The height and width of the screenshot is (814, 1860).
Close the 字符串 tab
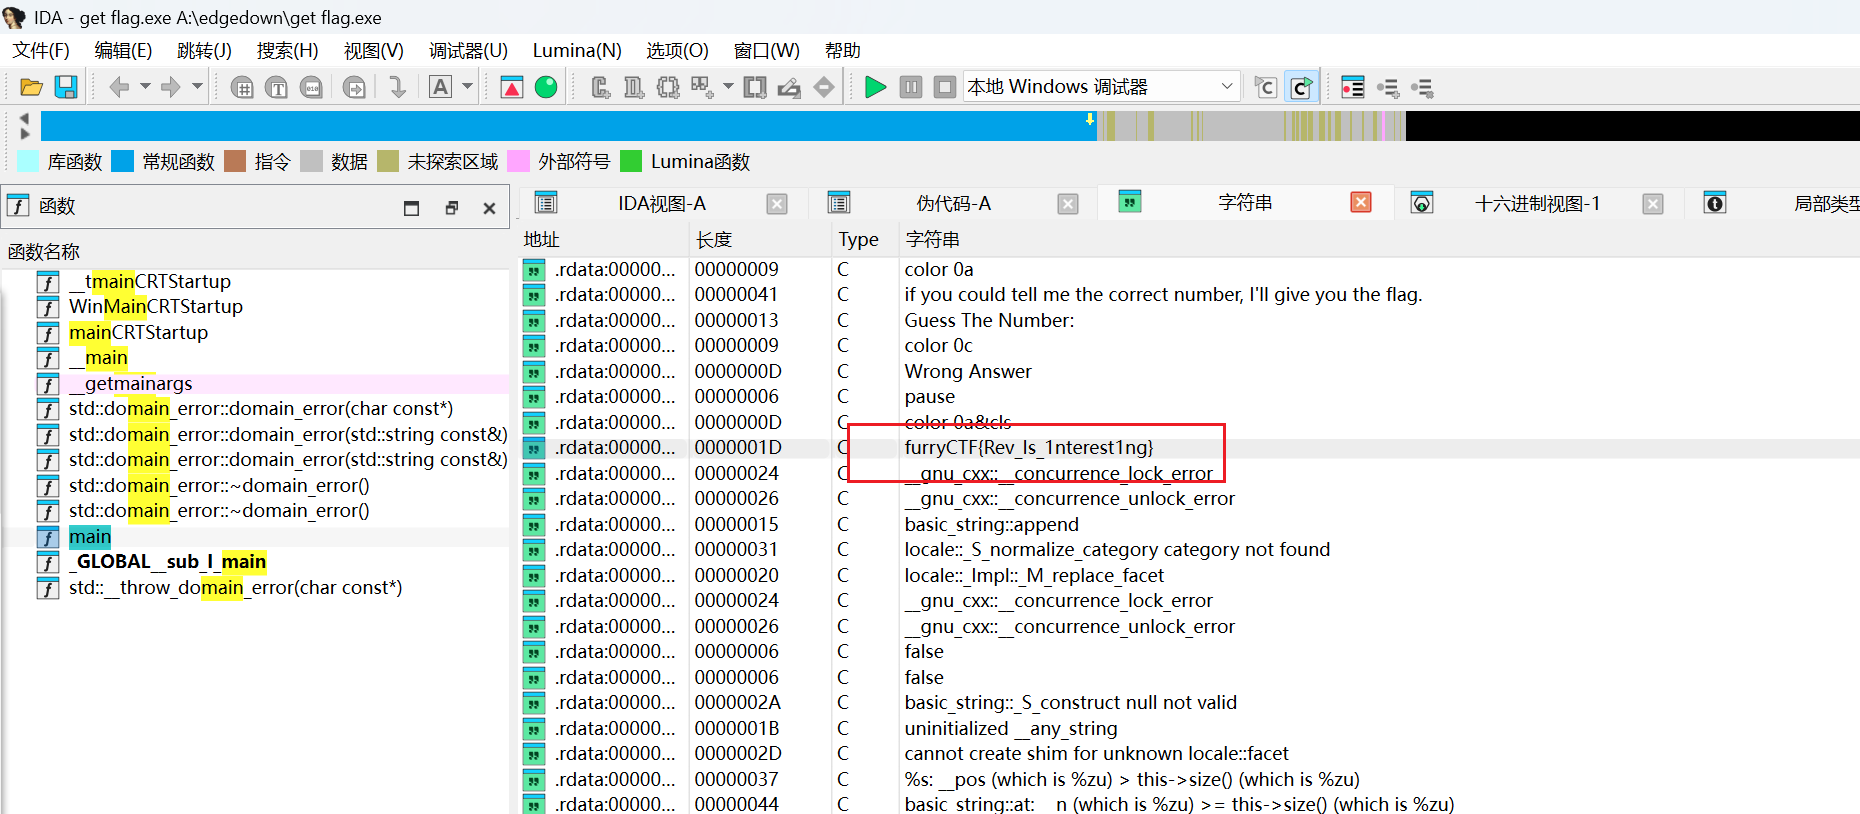[x=1360, y=203]
